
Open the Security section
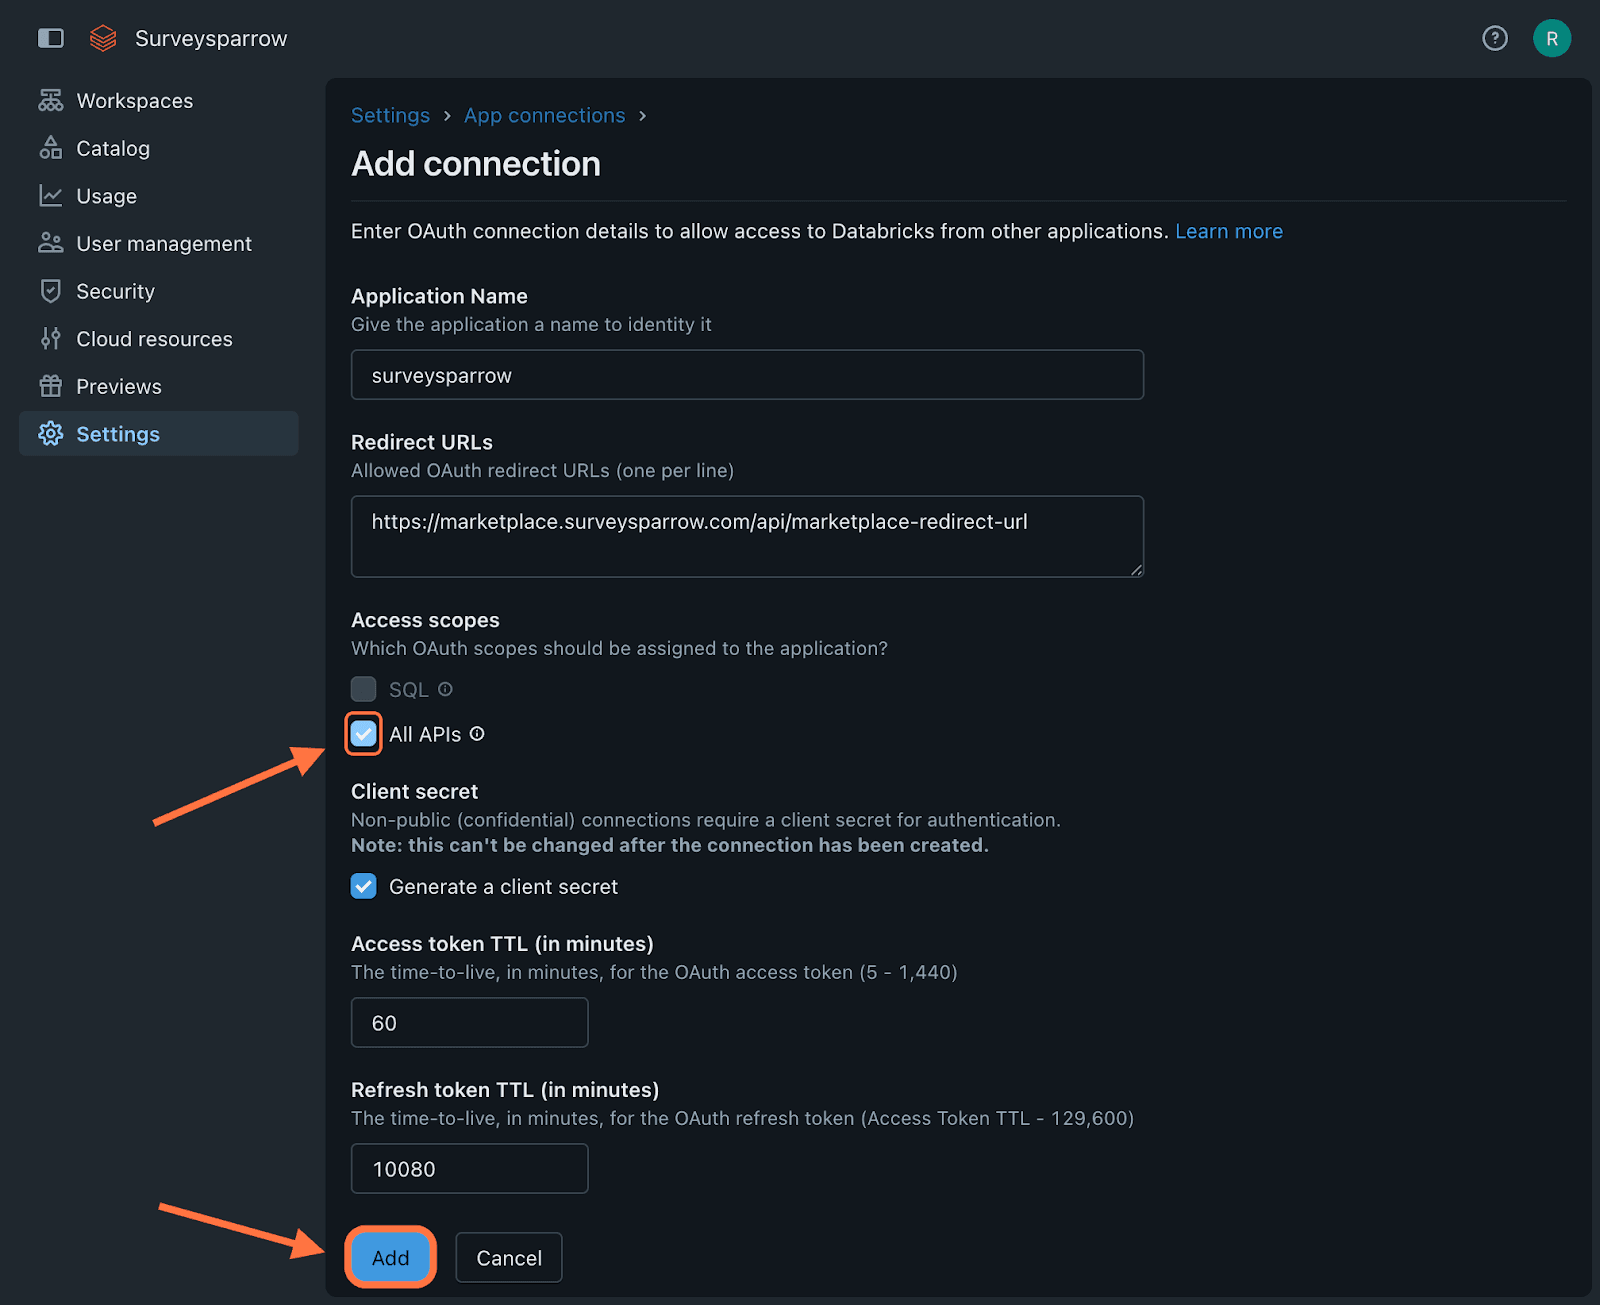115,291
